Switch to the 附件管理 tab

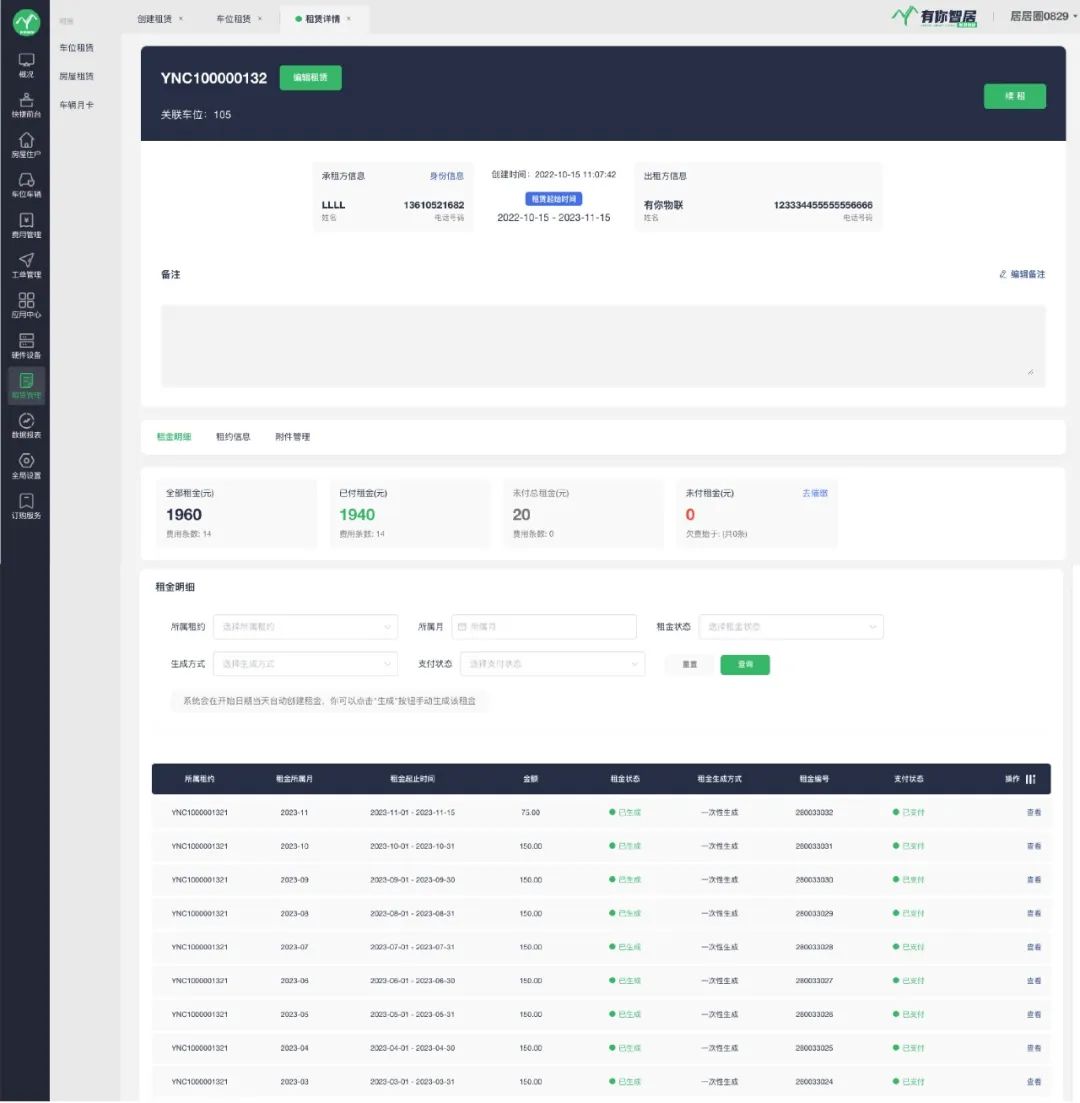click(292, 437)
